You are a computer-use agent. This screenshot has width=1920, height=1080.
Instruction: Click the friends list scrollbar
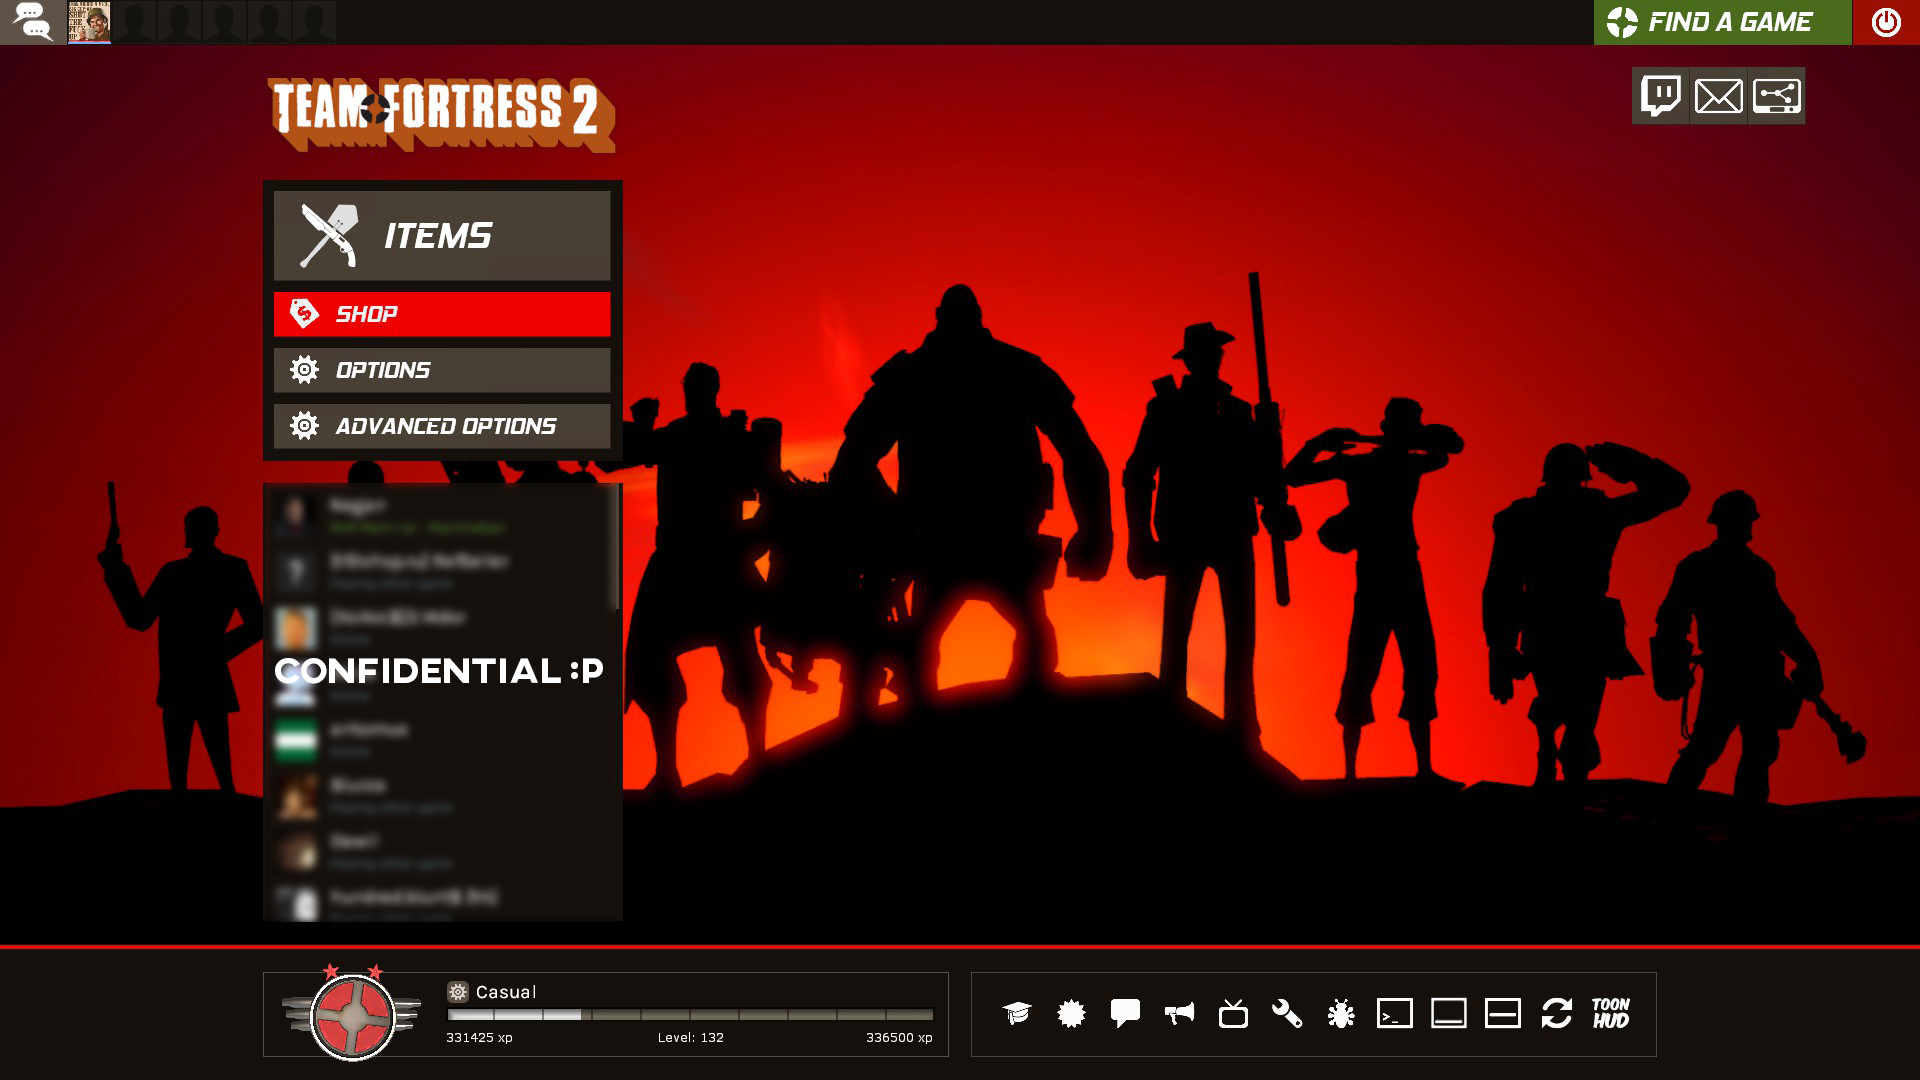pyautogui.click(x=616, y=548)
